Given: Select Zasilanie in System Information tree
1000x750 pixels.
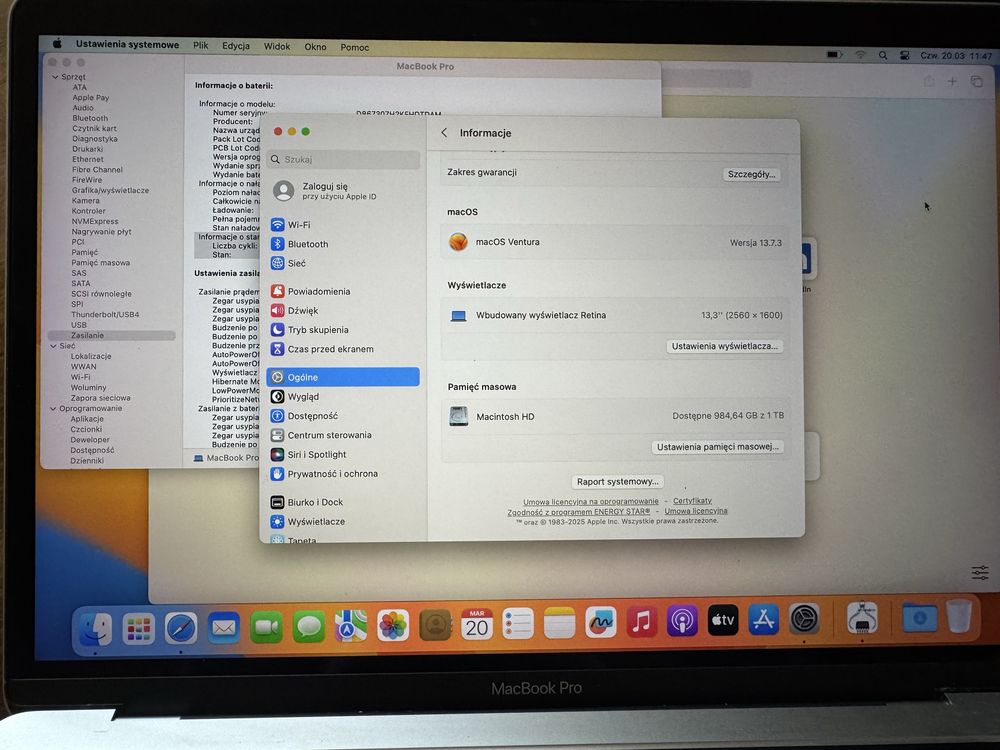Looking at the screenshot, I should click(112, 335).
